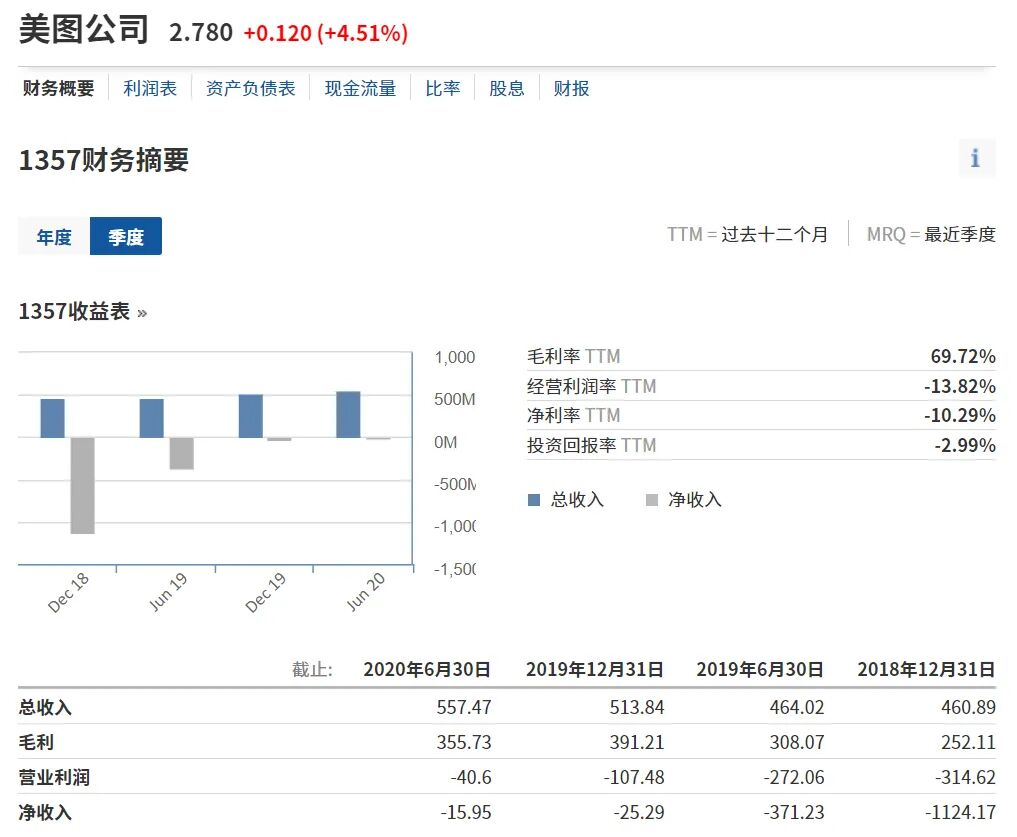
Task: Click the gross profit value 252.11
Action: click(x=968, y=742)
